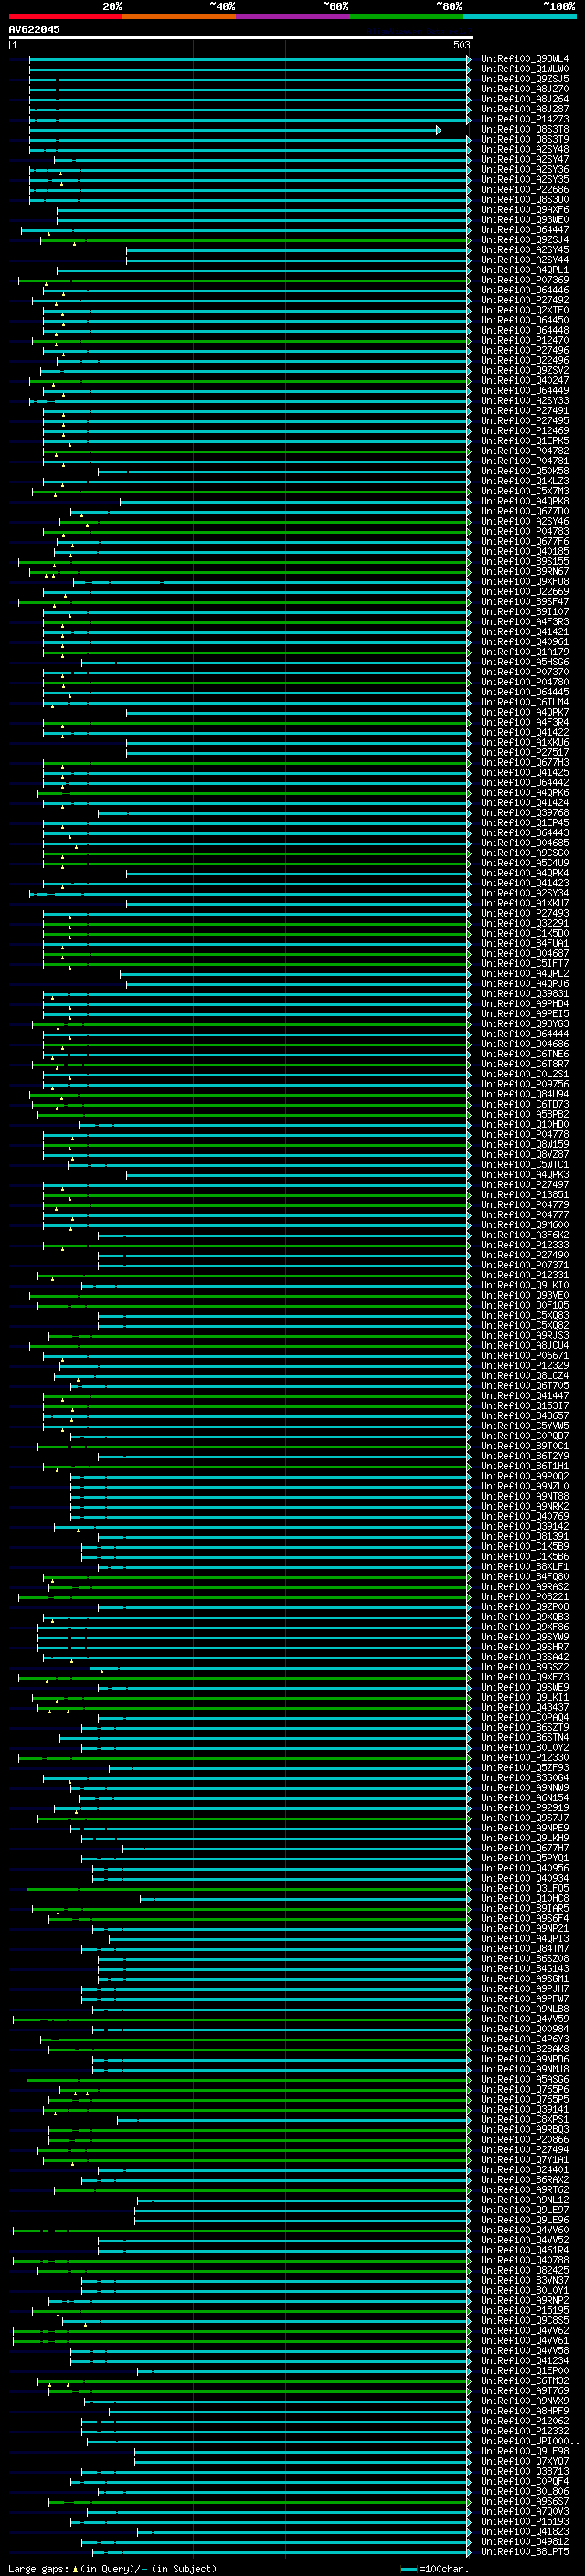This screenshot has height=2576, width=585.
Task: Select the UniRef100_D0F1Q5 label
Action: tap(524, 1305)
